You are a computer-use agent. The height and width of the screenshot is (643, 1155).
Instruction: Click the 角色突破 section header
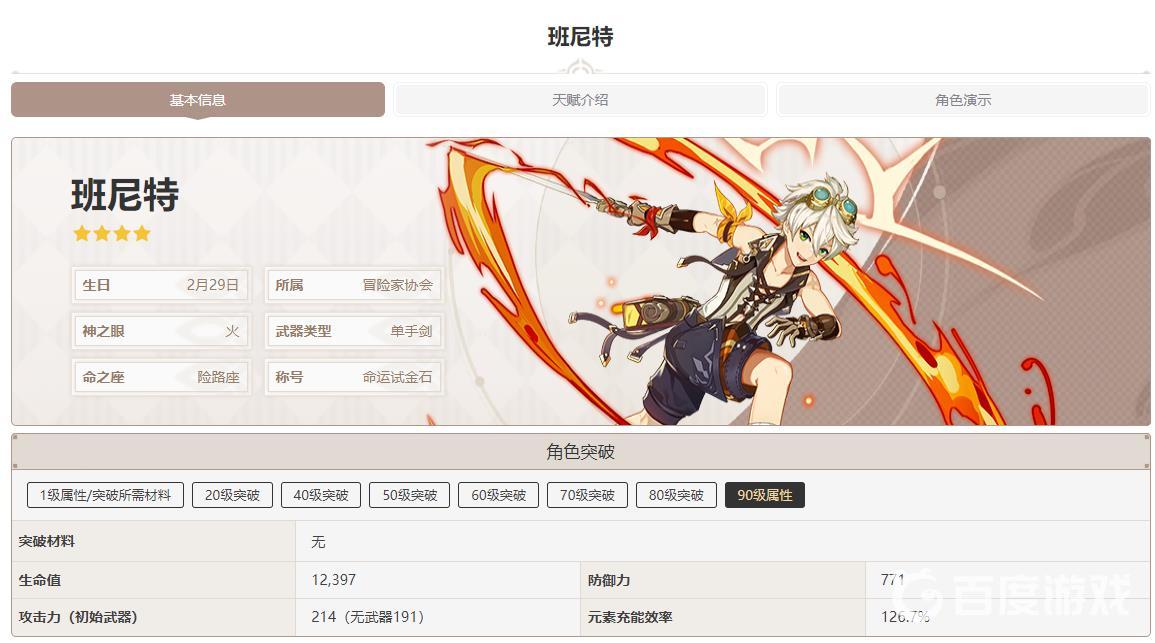[x=580, y=451]
